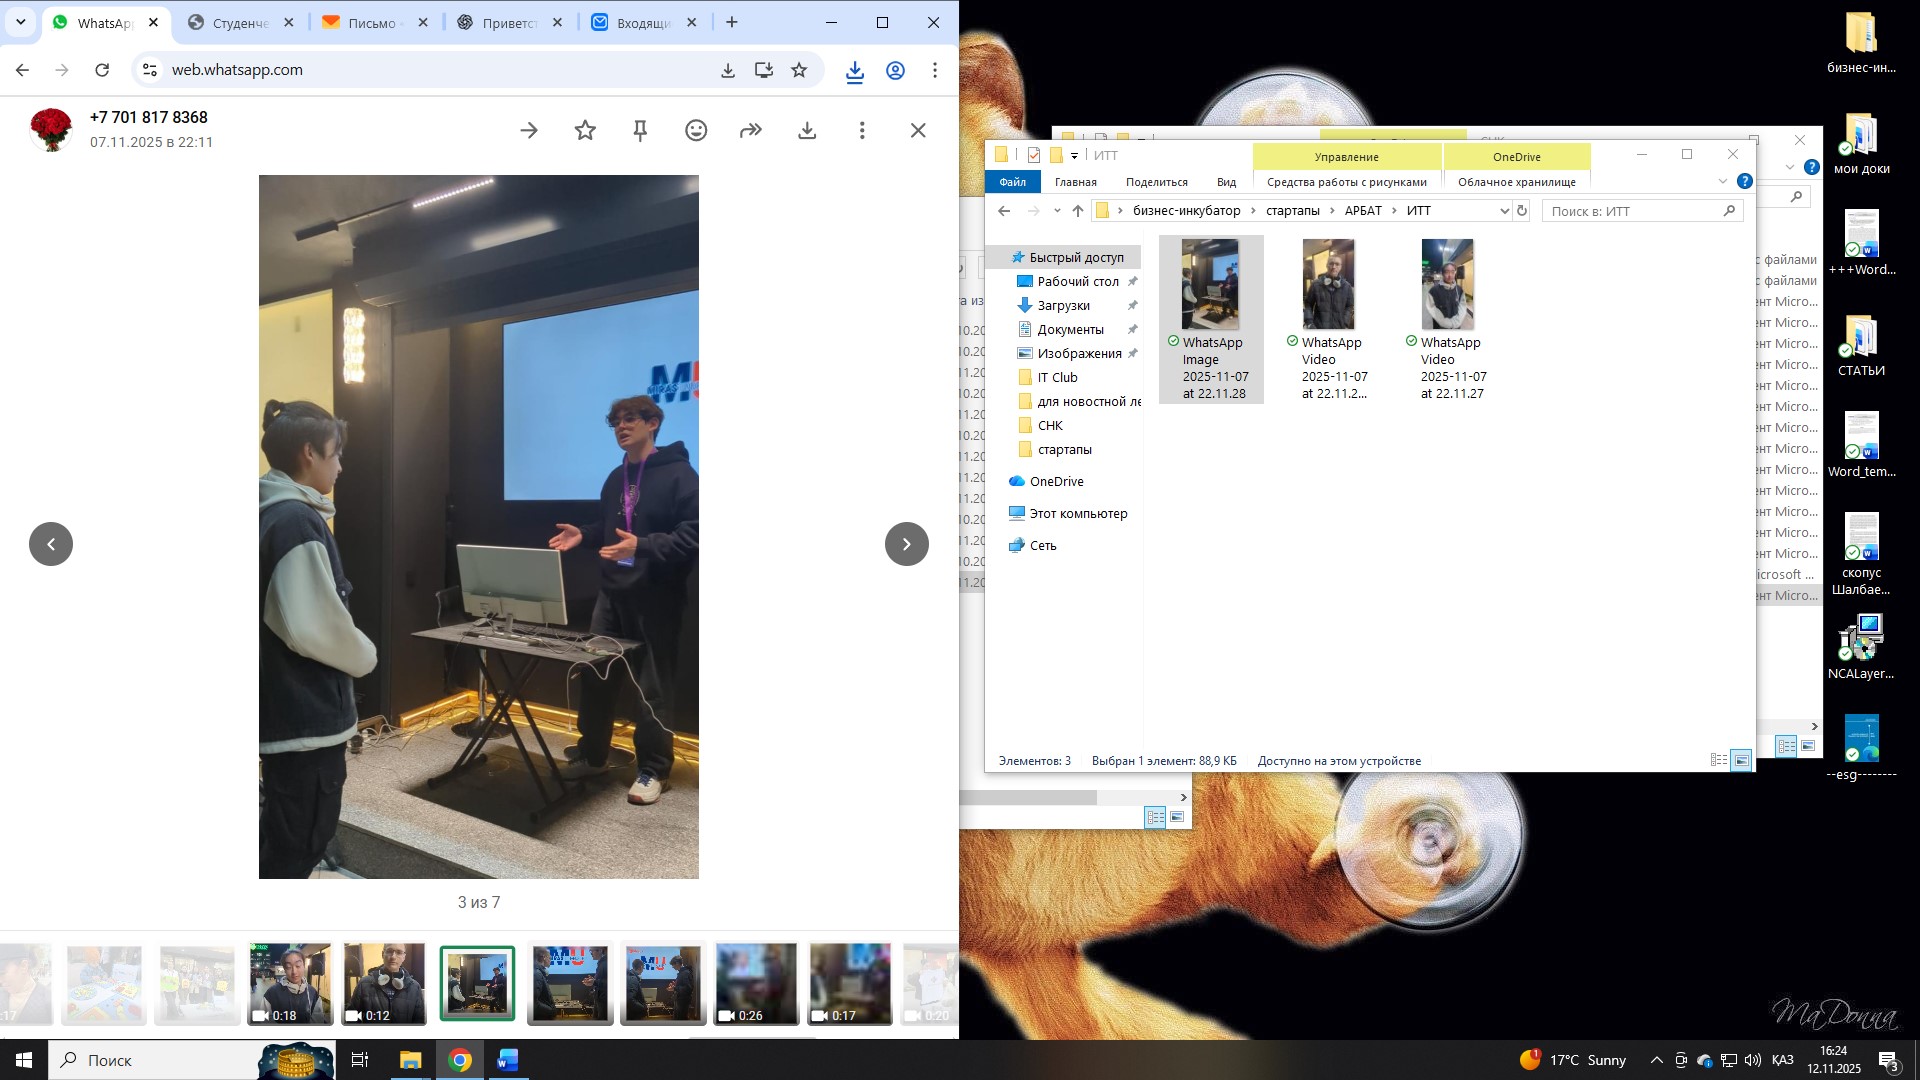The height and width of the screenshot is (1080, 1920).
Task: Download the image from WhatsApp viewer
Action: (x=807, y=131)
